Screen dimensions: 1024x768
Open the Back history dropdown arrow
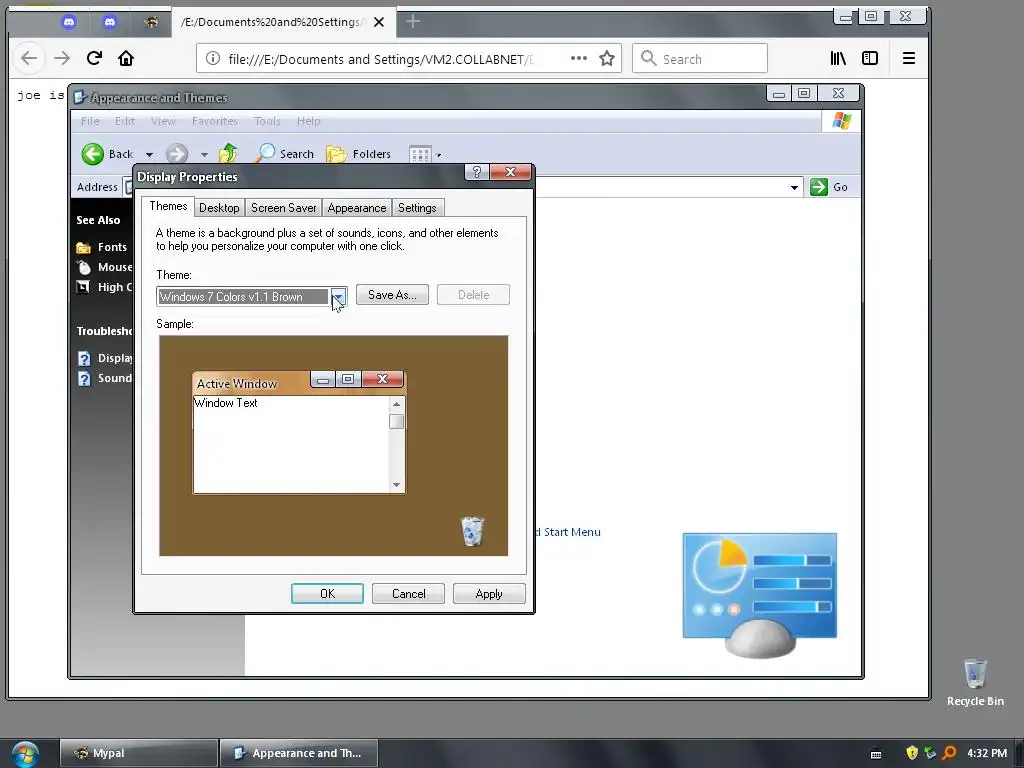(x=150, y=155)
